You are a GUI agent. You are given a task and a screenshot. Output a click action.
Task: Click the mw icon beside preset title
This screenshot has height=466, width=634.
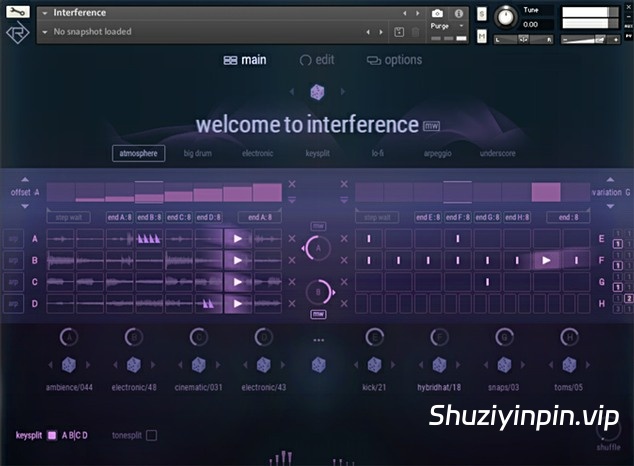click(x=431, y=126)
